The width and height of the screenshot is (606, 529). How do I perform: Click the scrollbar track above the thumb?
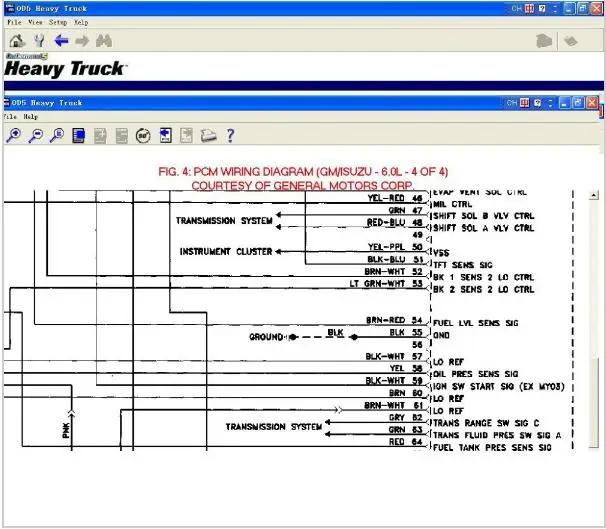coord(594,278)
